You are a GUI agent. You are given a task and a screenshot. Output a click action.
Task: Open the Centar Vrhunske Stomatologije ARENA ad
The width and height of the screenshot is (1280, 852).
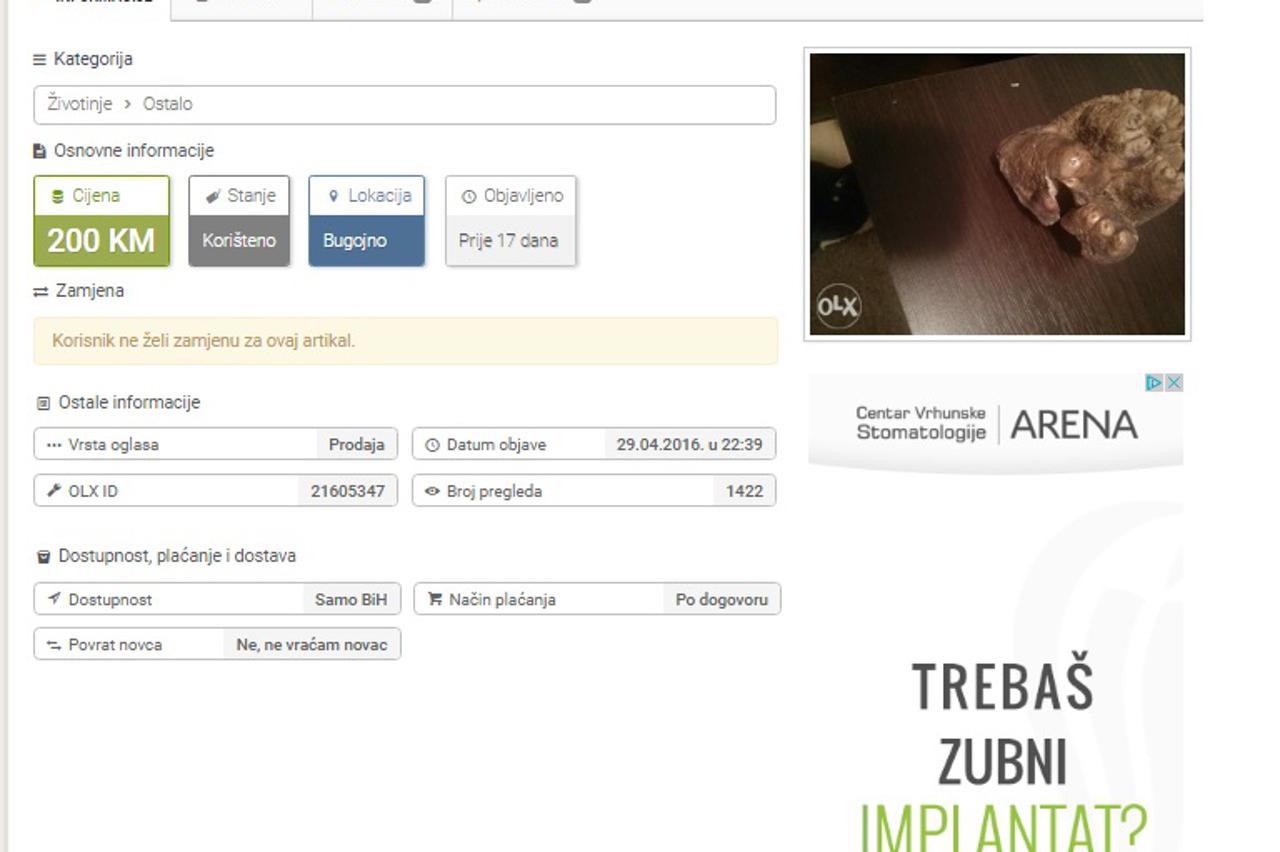996,424
